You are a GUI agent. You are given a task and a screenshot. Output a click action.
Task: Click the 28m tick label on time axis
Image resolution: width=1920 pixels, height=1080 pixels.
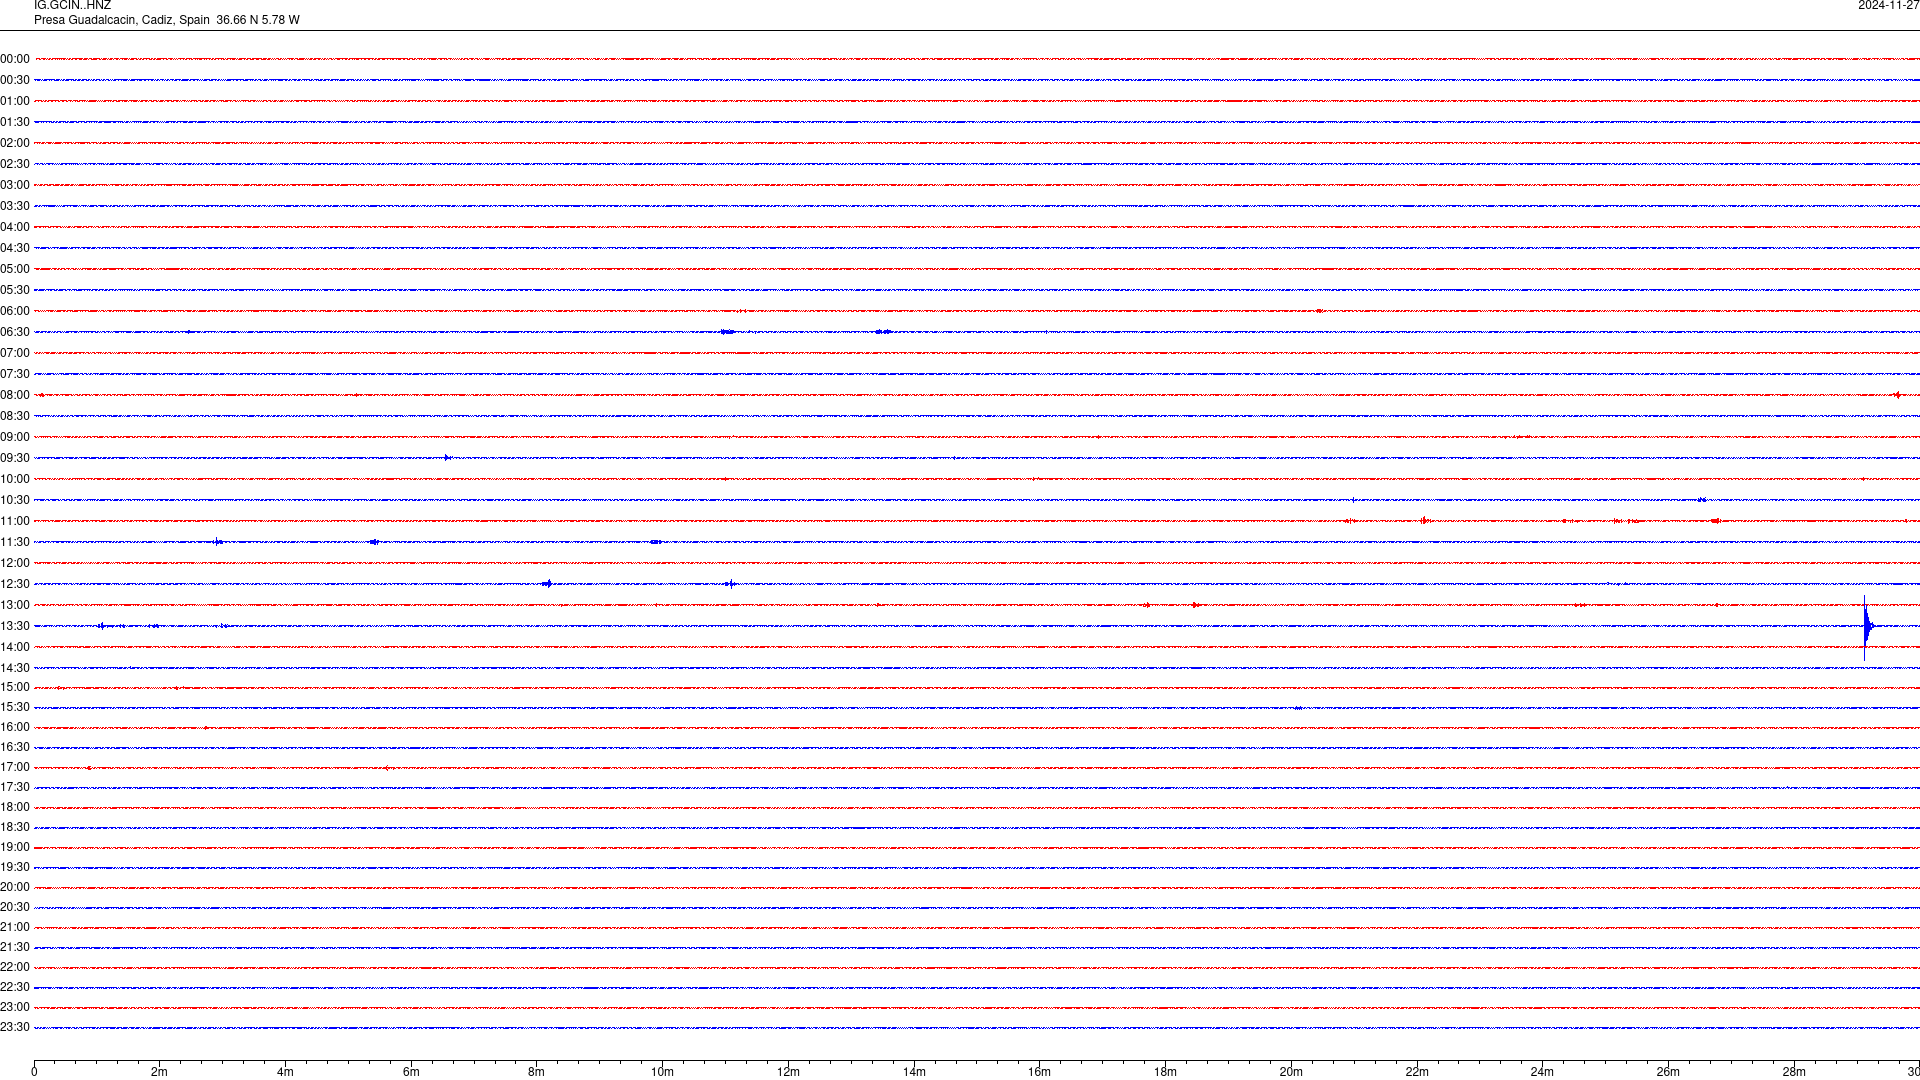(x=1794, y=1072)
